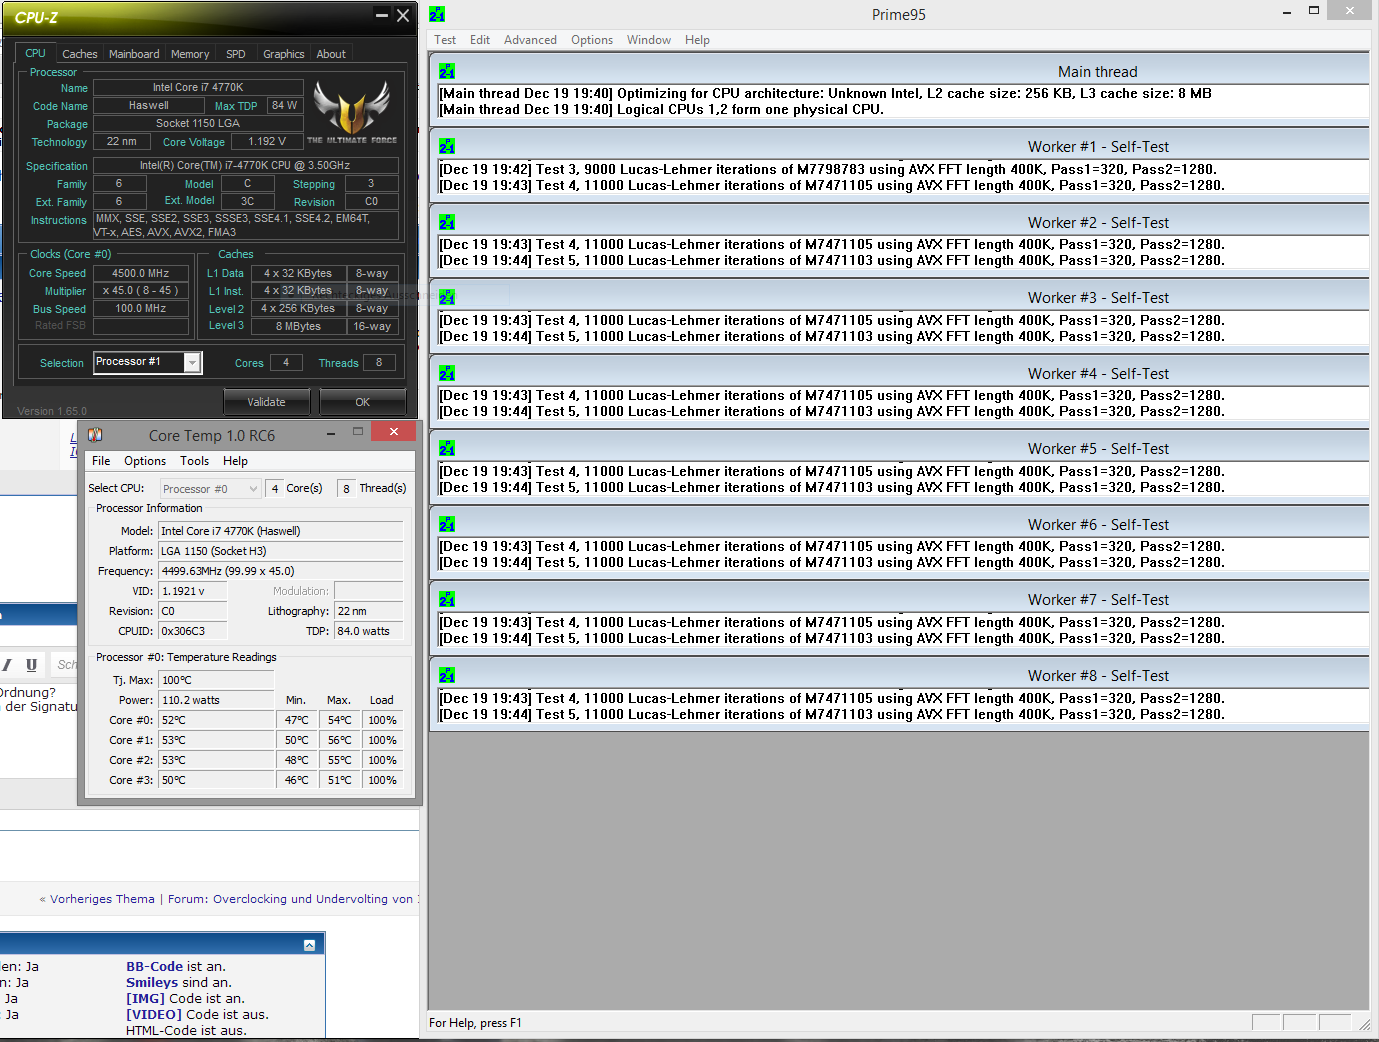The height and width of the screenshot is (1042, 1379).
Task: Switch to CPU-Z Mainboard tab
Action: (x=134, y=54)
